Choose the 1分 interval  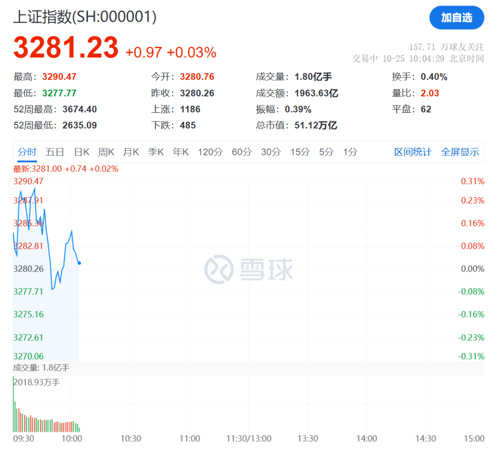point(350,152)
